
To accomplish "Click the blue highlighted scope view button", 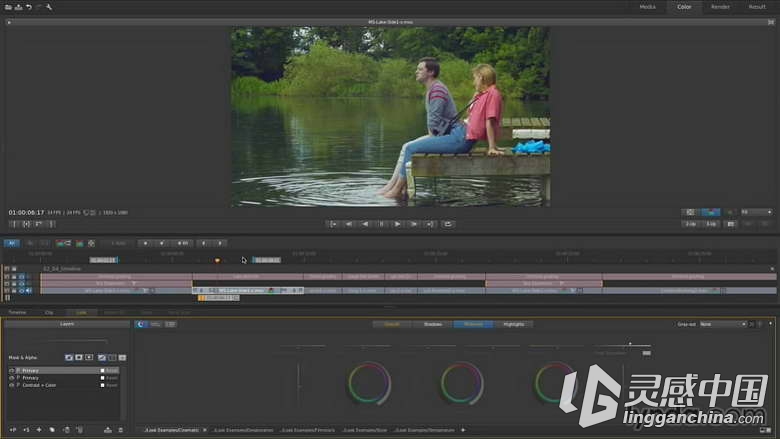I will (711, 212).
